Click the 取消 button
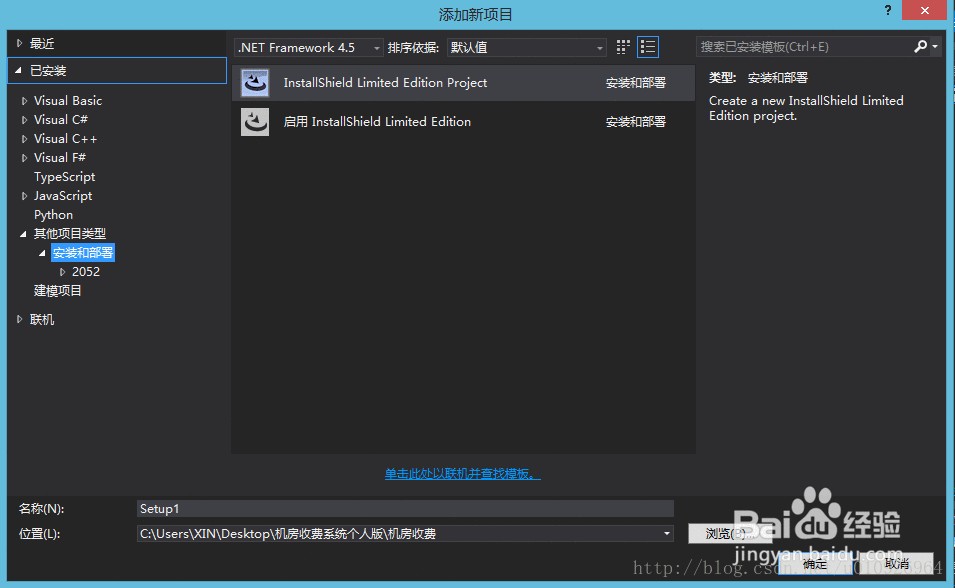955x588 pixels. (896, 564)
